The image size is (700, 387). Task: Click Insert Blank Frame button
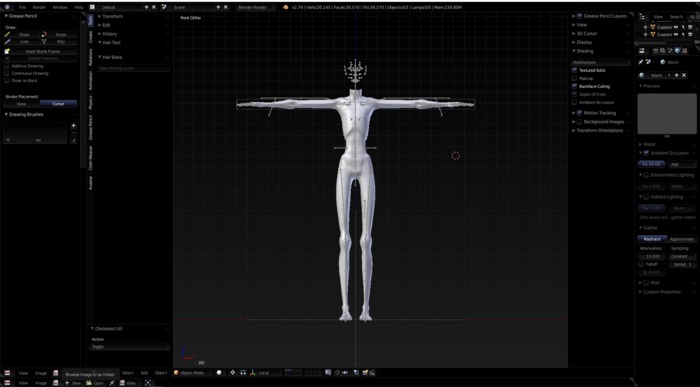[x=41, y=51]
